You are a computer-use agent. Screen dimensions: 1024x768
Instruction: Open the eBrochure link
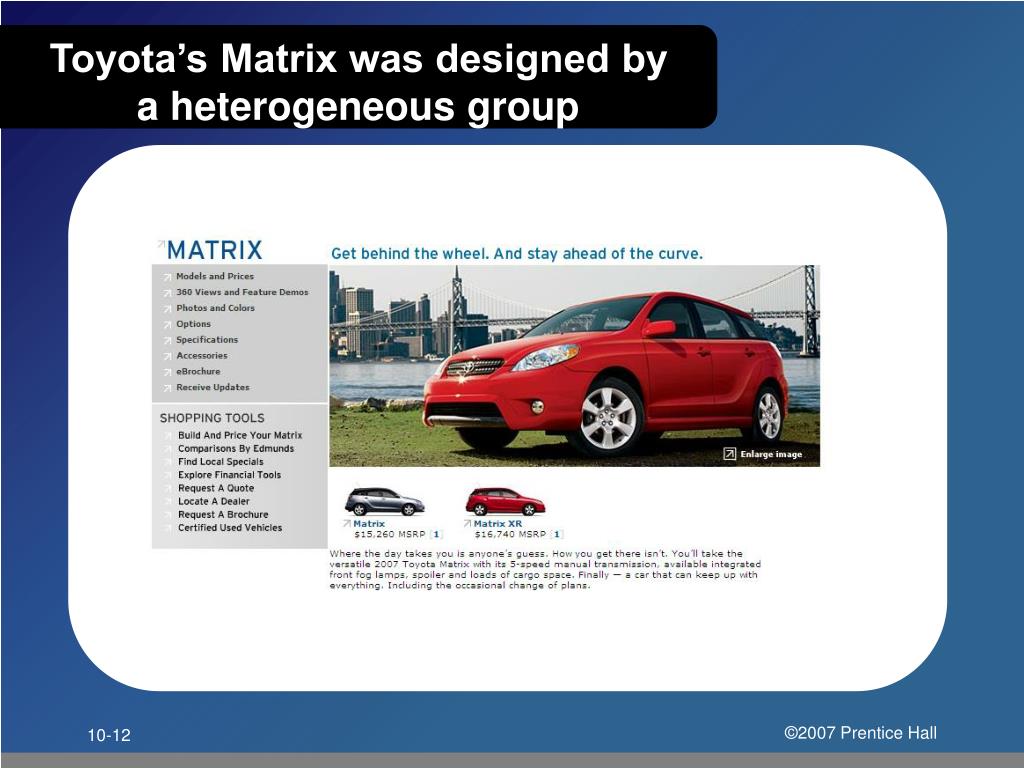(198, 371)
